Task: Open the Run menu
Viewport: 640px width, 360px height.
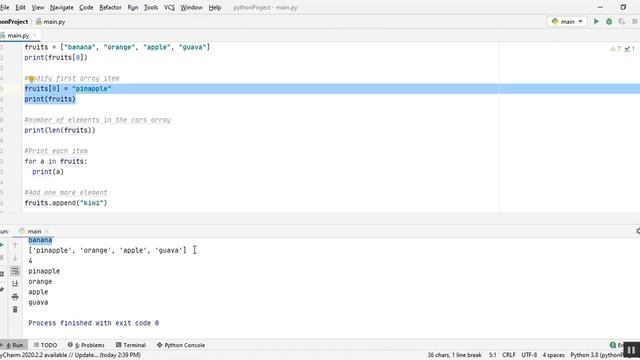Action: pyautogui.click(x=133, y=7)
